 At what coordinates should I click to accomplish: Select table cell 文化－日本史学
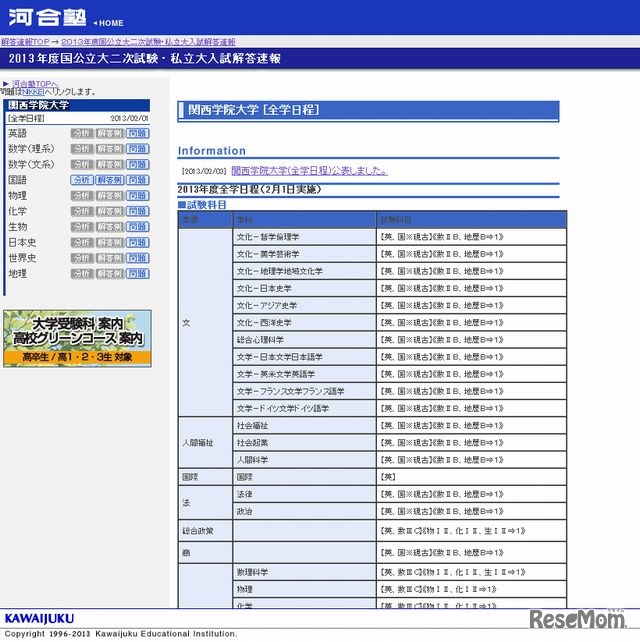pos(304,289)
